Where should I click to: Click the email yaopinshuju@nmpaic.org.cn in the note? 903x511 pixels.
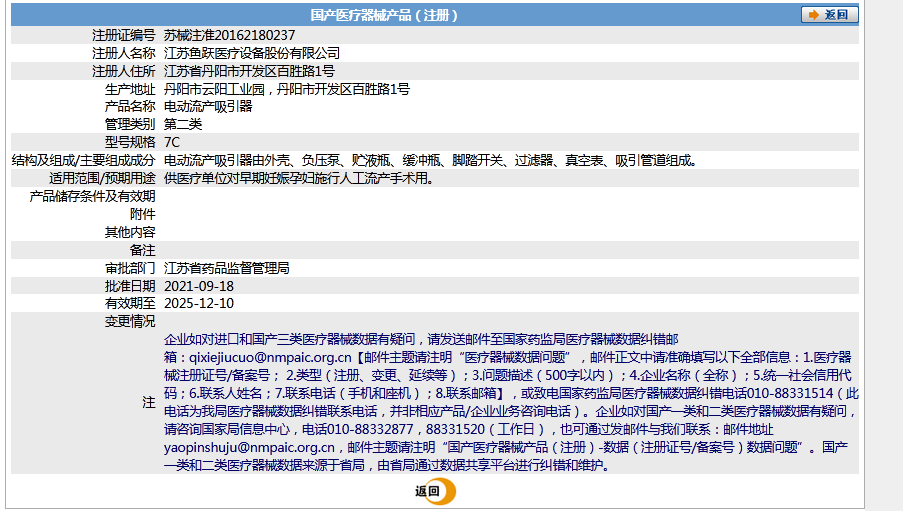(249, 448)
